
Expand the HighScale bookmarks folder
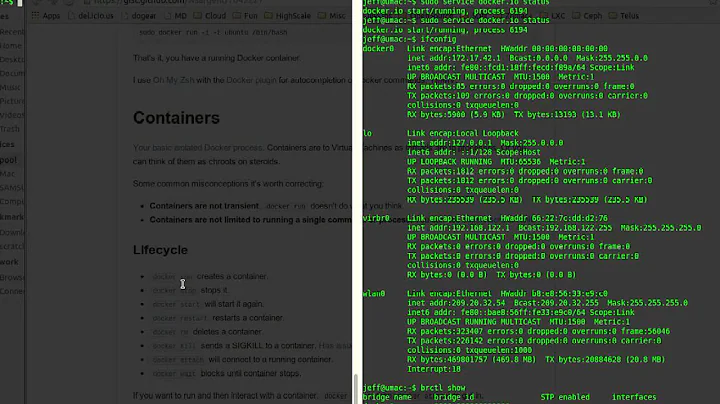[288, 16]
